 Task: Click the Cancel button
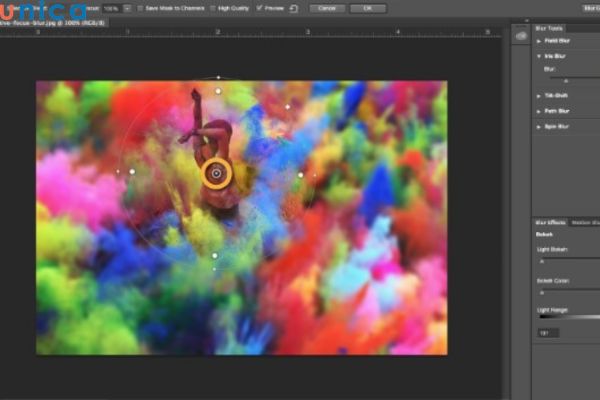coord(327,8)
